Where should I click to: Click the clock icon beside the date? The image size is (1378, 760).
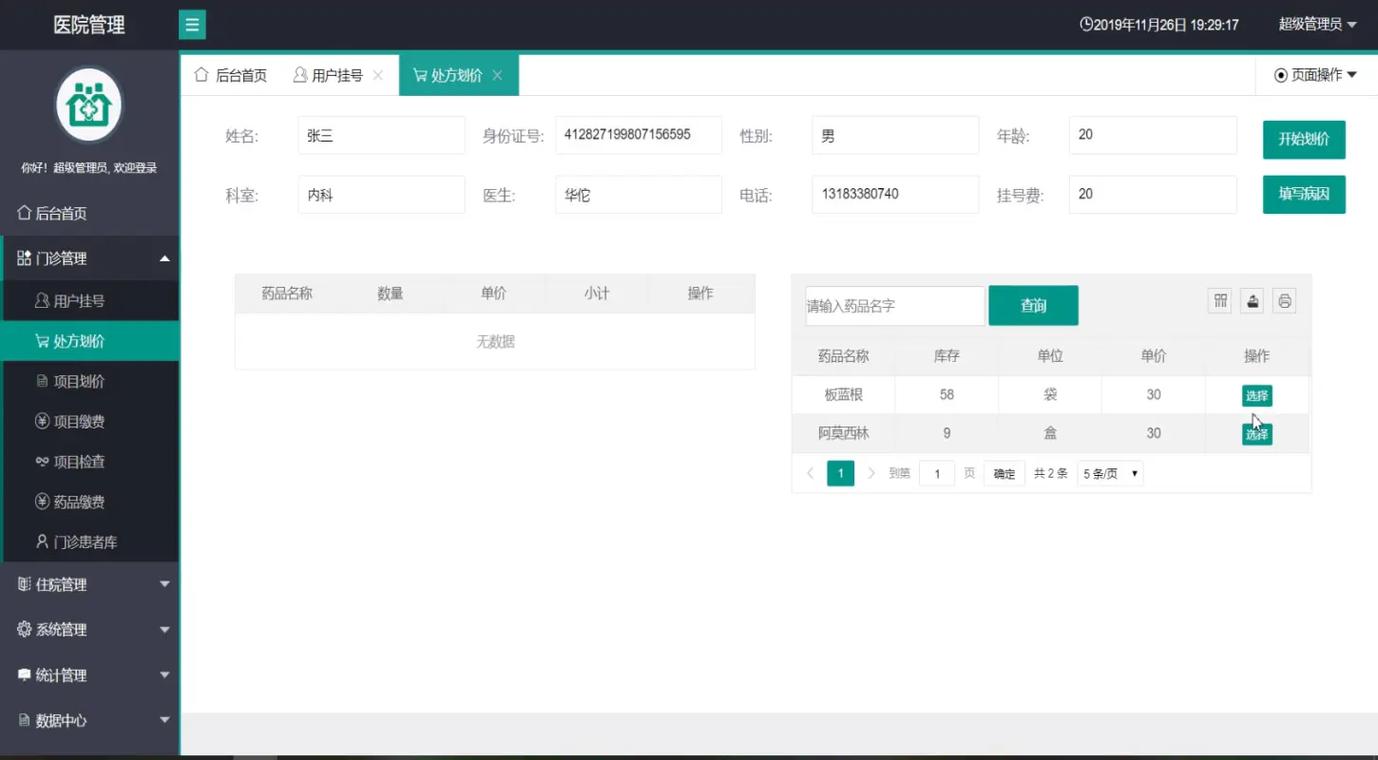(x=1085, y=24)
